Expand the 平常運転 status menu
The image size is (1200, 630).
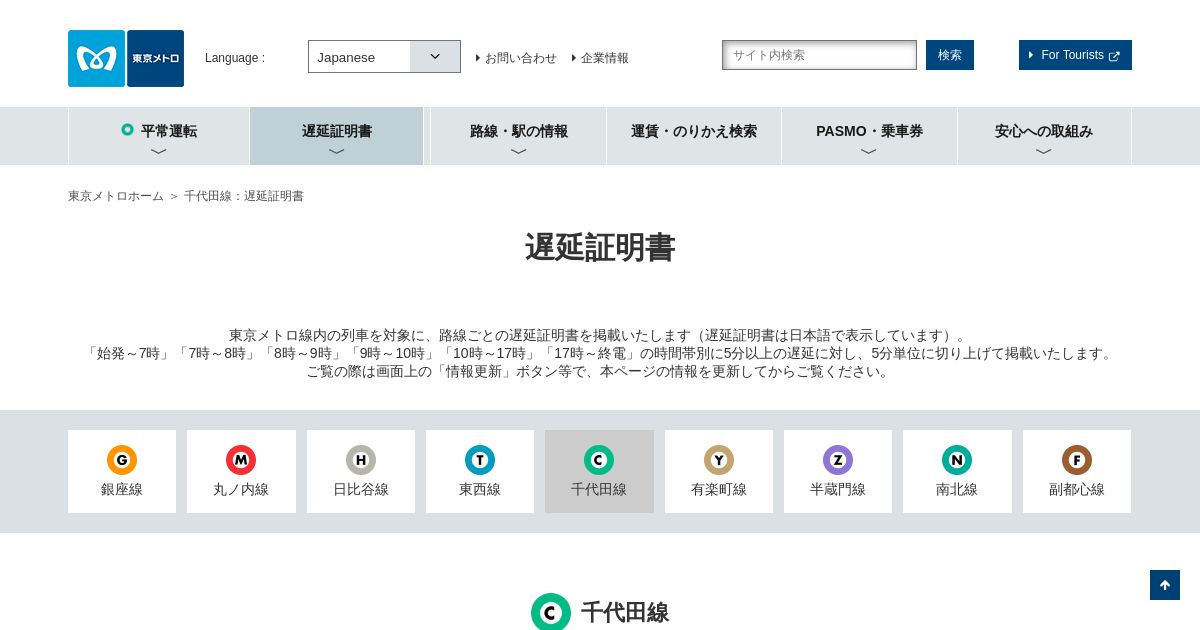(159, 136)
